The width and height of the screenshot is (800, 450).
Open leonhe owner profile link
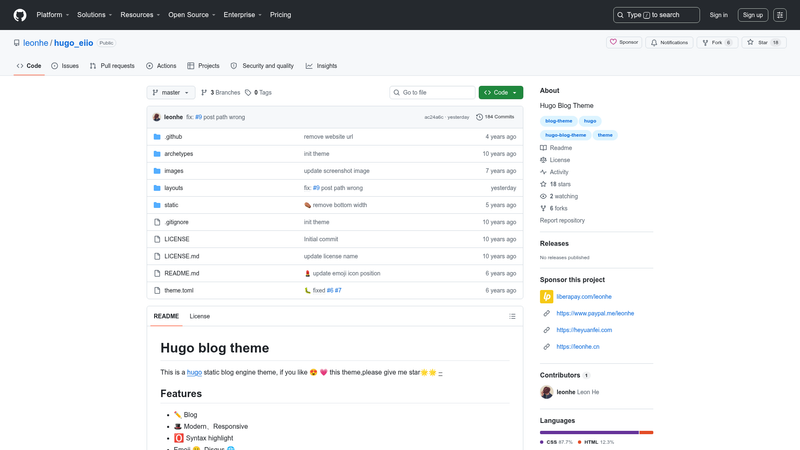point(36,43)
